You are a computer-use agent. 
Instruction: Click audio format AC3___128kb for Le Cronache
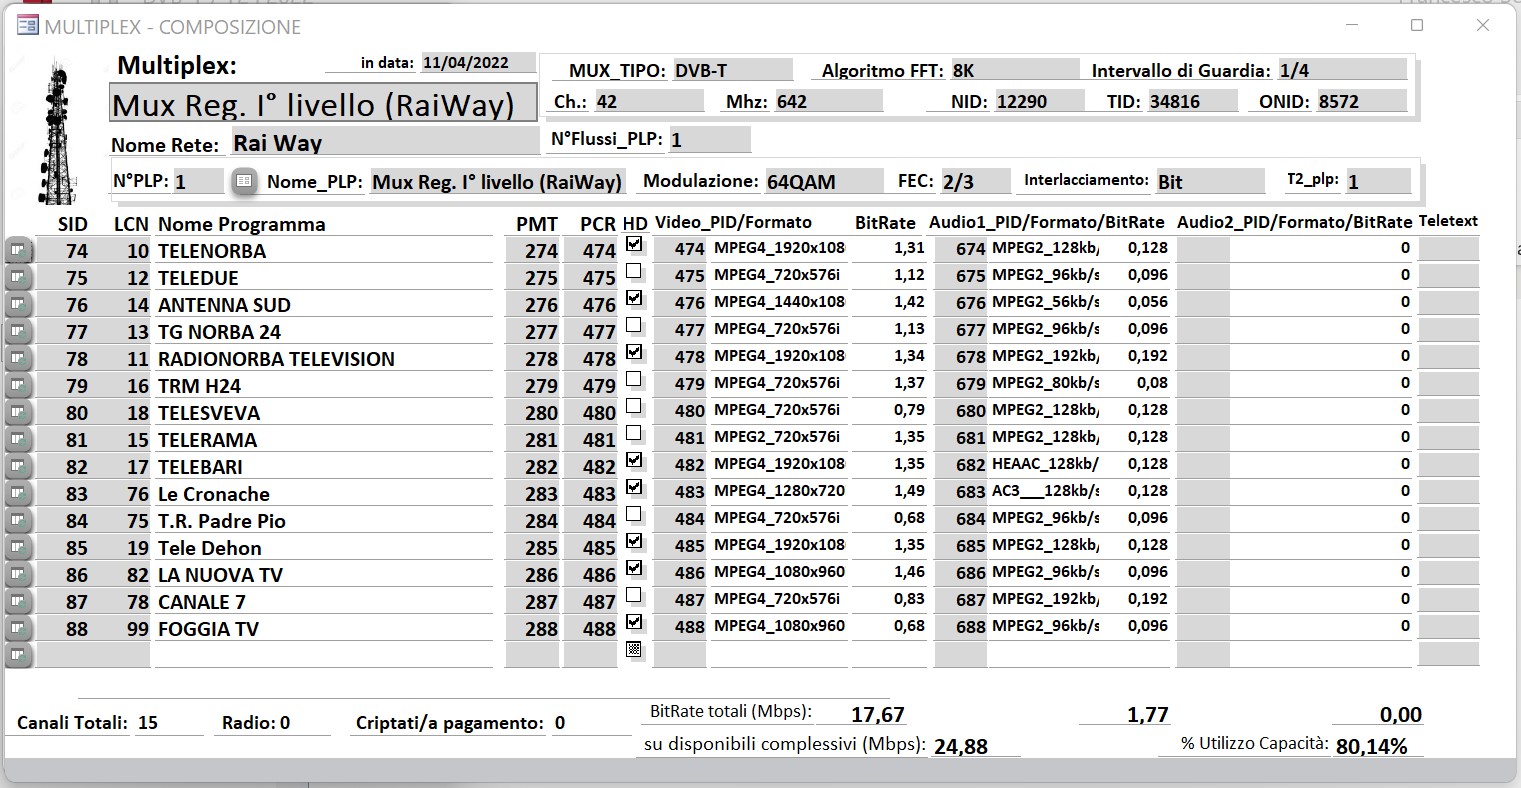click(x=1044, y=491)
